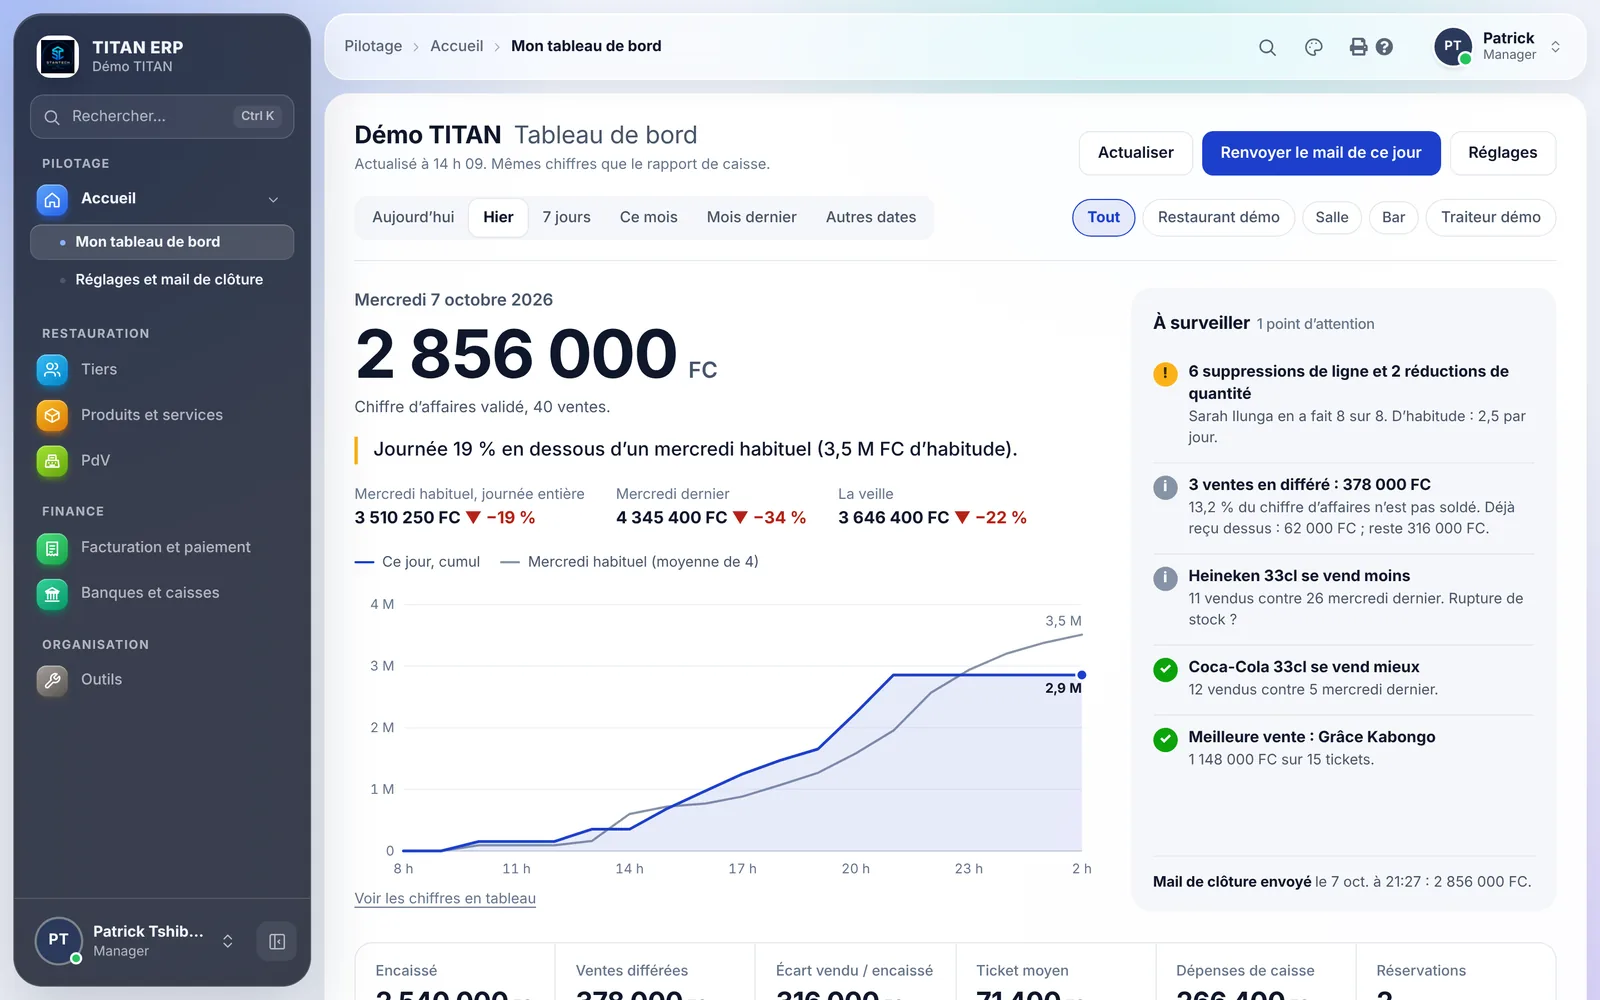Screen dimensions: 1600x1000
Task: Open the Autres dates picker
Action: pyautogui.click(x=871, y=218)
